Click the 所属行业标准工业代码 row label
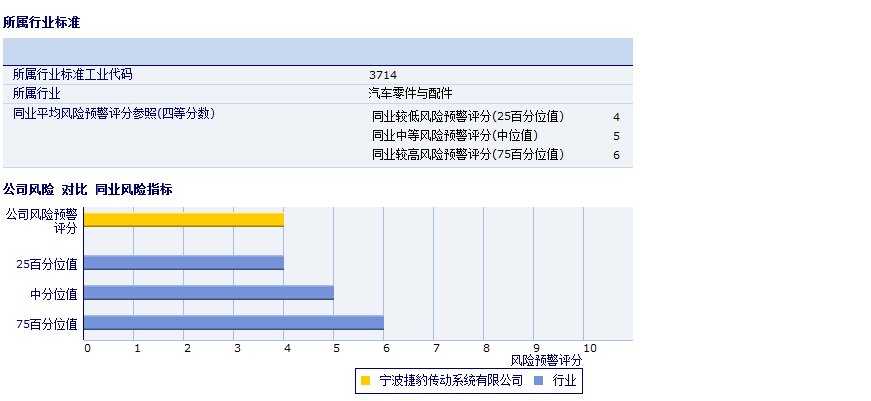The image size is (871, 401). [x=72, y=75]
